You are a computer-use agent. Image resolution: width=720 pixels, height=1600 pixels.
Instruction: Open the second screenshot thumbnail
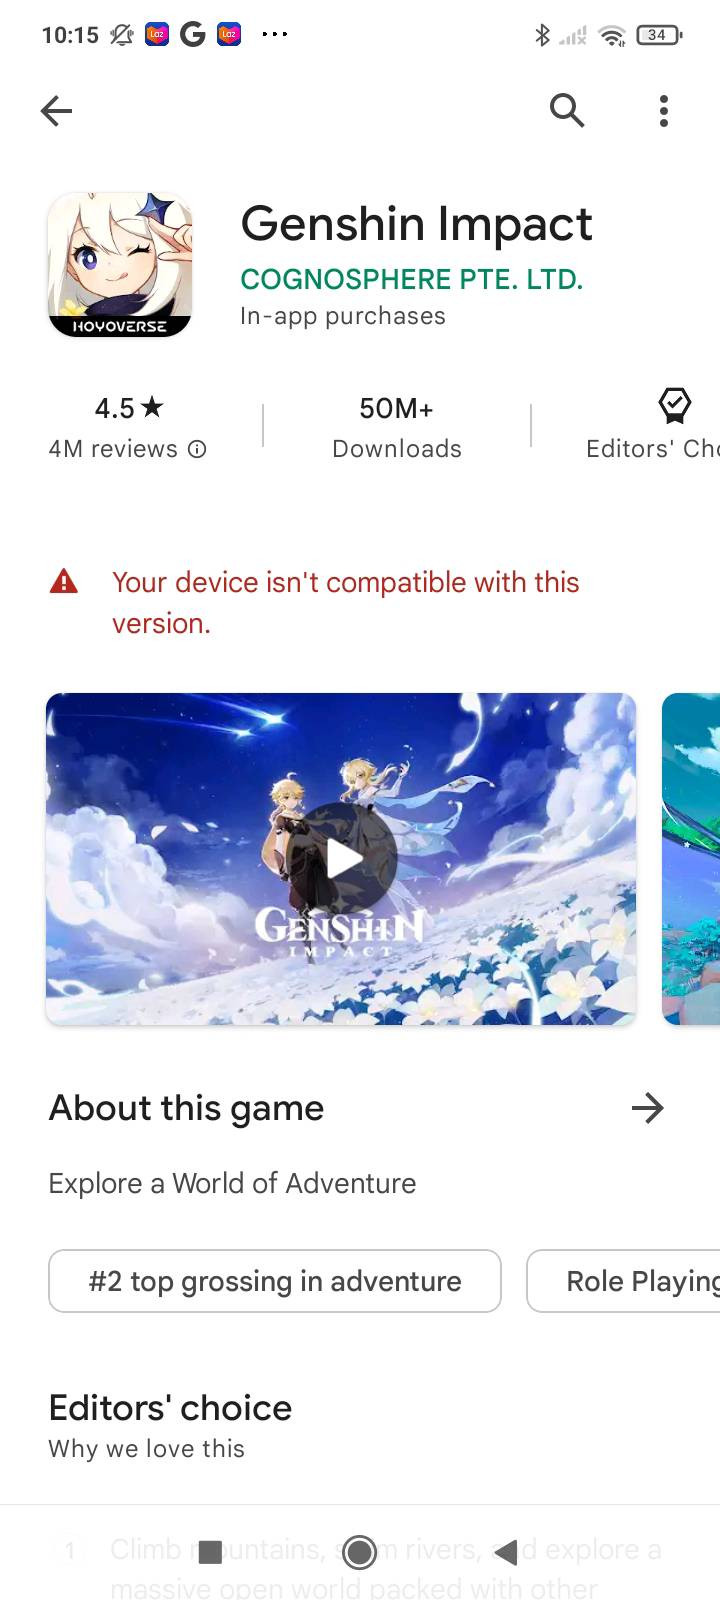click(691, 859)
